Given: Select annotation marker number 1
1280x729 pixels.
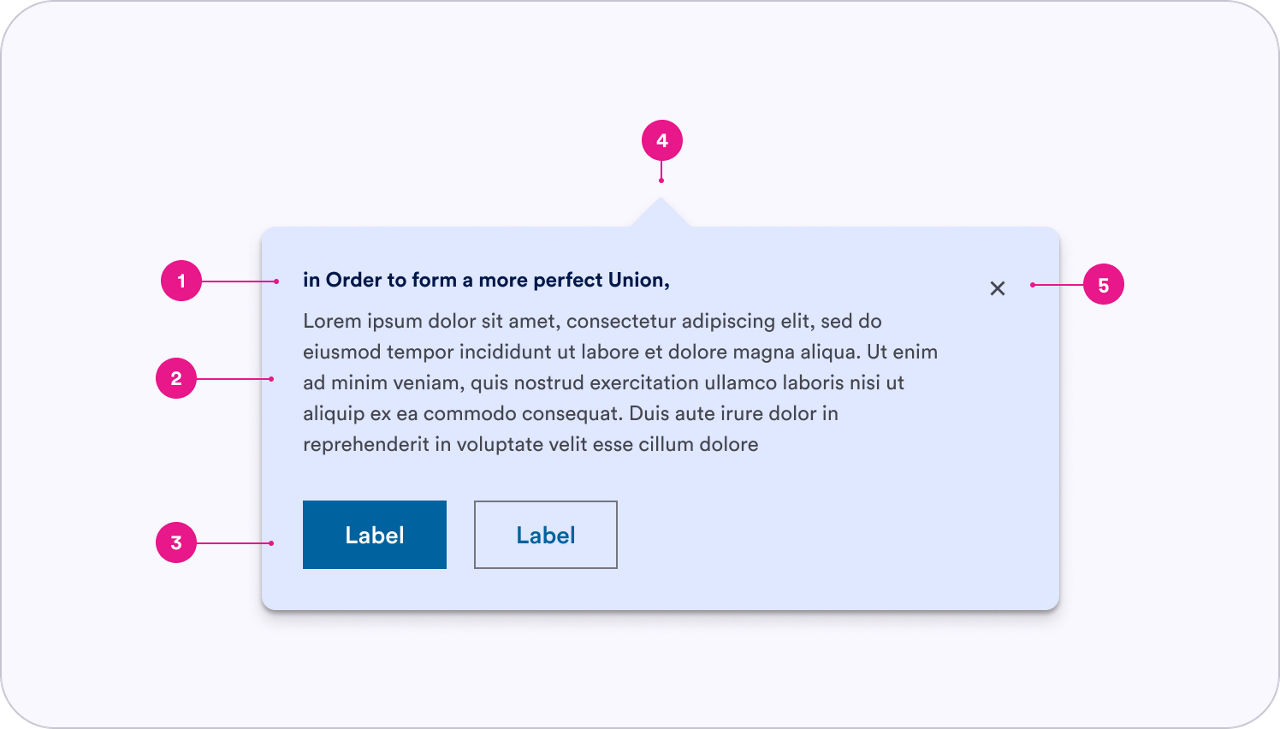Looking at the screenshot, I should (181, 282).
